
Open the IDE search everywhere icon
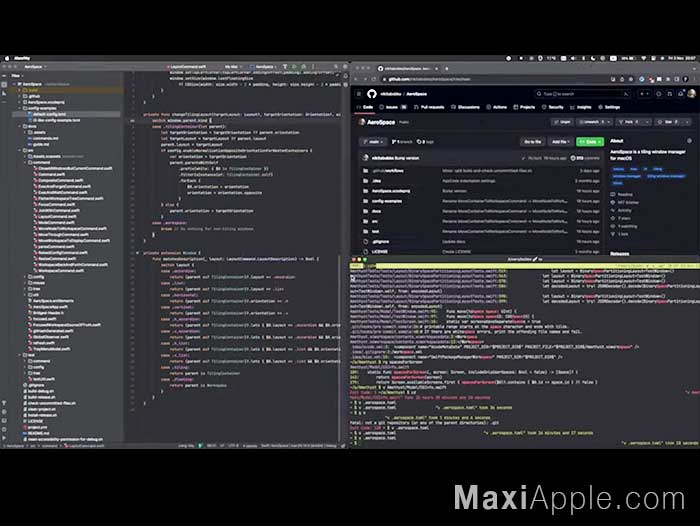(336, 67)
